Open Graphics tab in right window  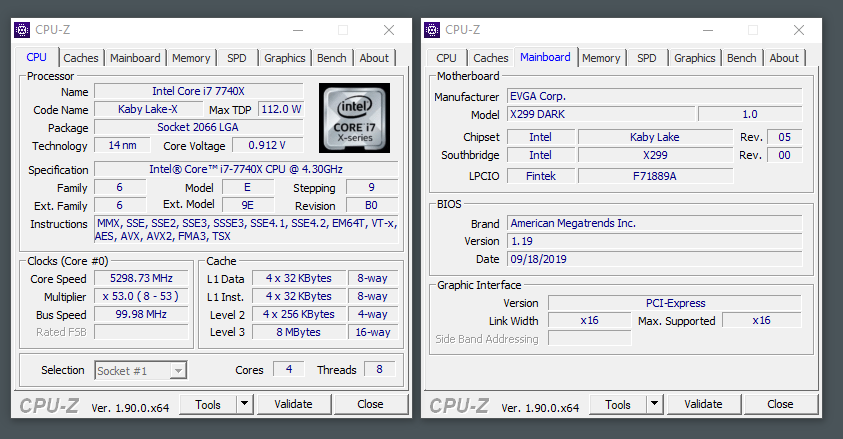695,58
